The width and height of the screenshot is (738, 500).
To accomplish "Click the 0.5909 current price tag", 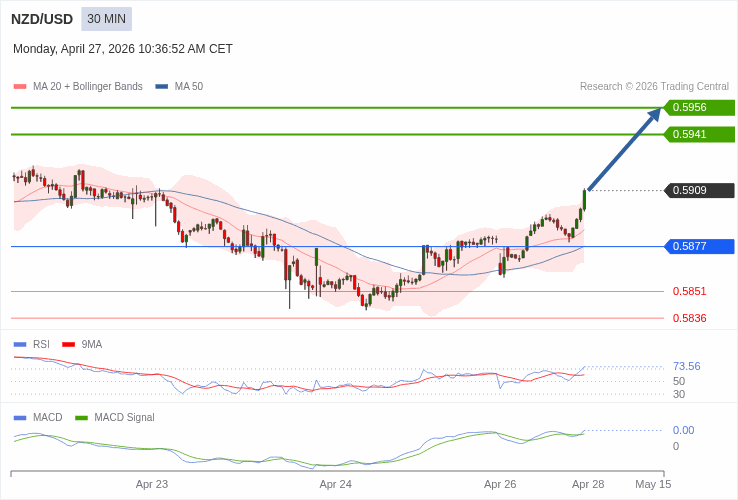I will 699,190.
